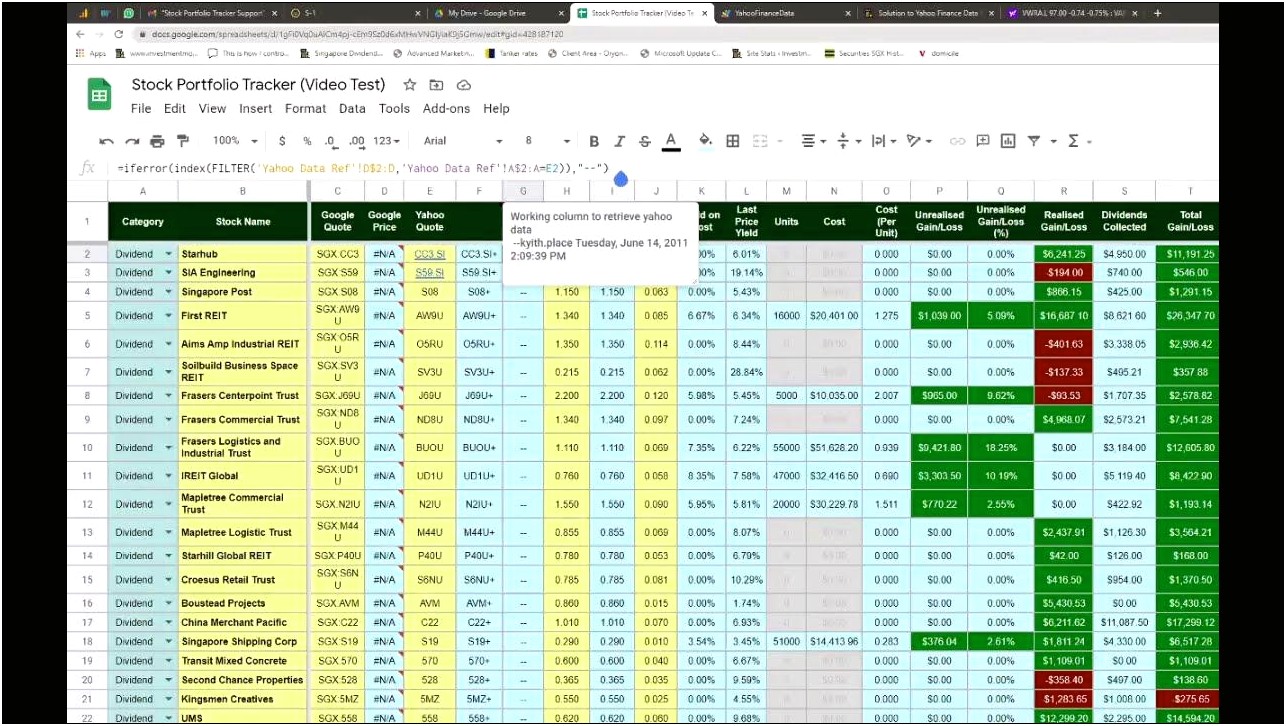Screen dimensions: 1286x726
Task: Open the Tanker rates bookmark
Action: coord(511,53)
